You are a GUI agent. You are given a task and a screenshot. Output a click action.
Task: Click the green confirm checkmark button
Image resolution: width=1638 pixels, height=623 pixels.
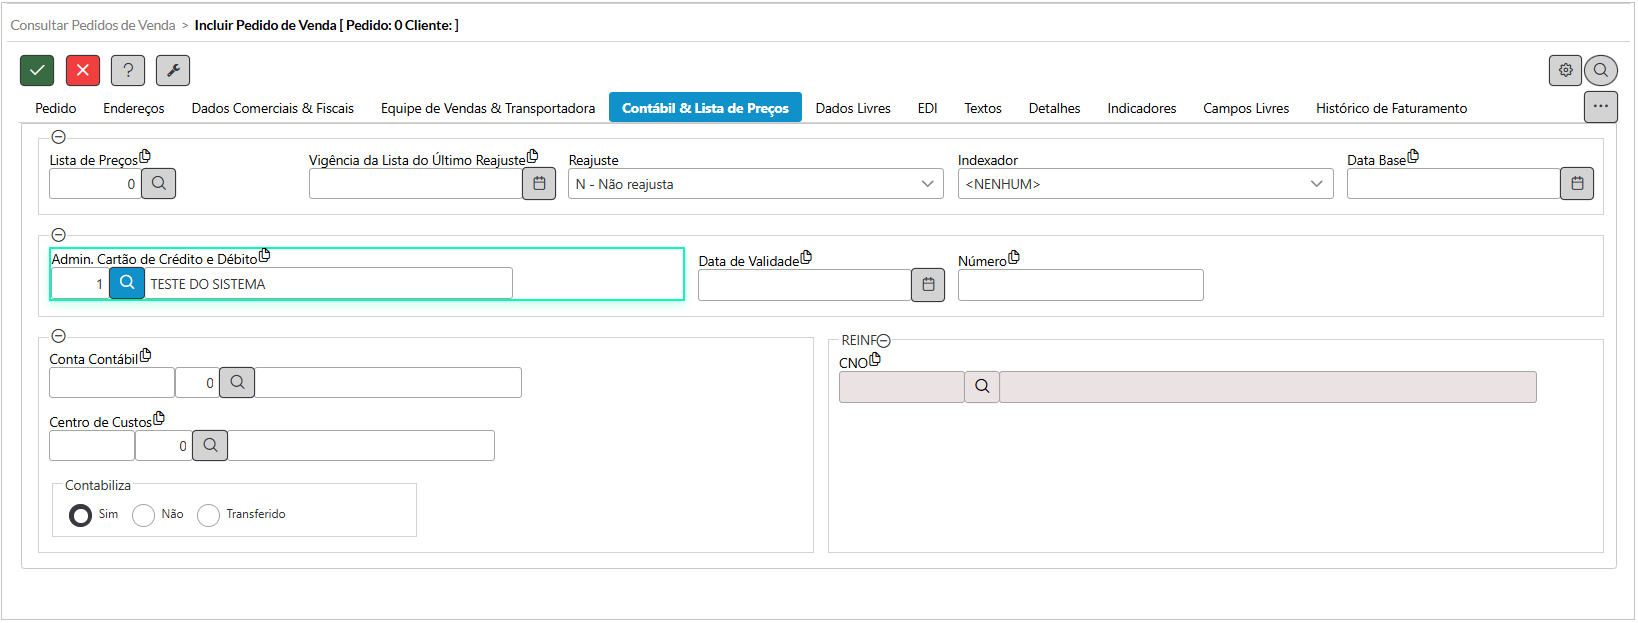[x=37, y=70]
